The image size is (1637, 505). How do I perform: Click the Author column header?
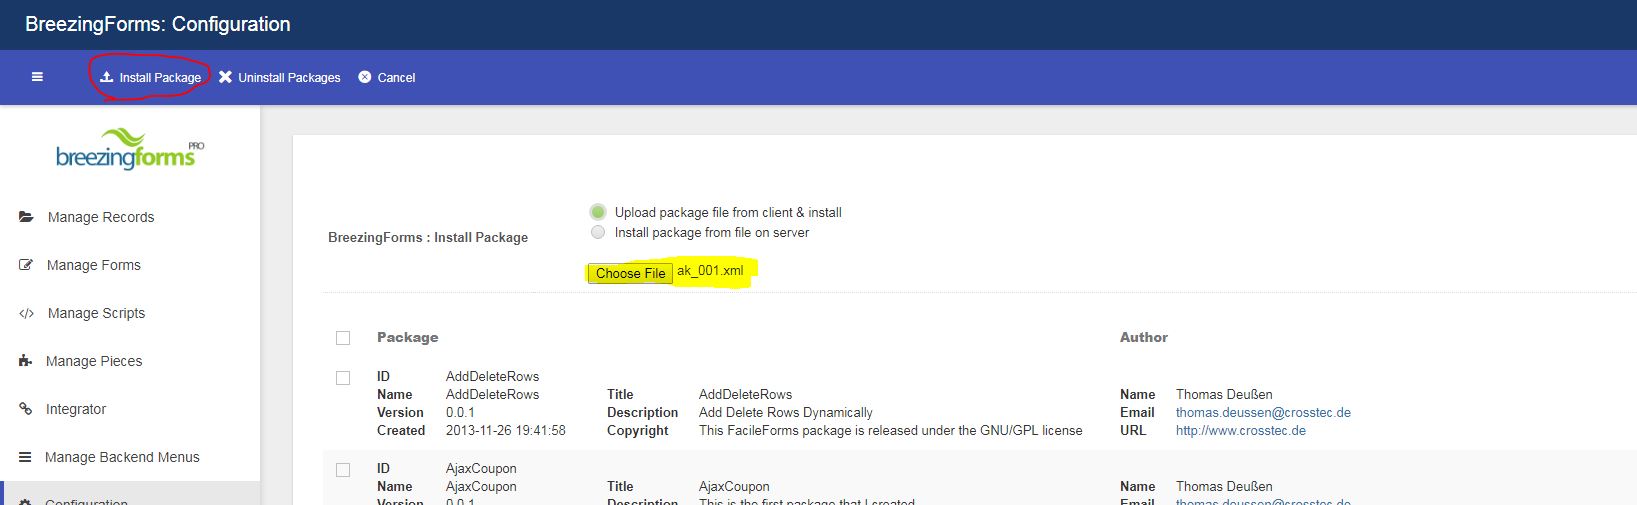1144,337
